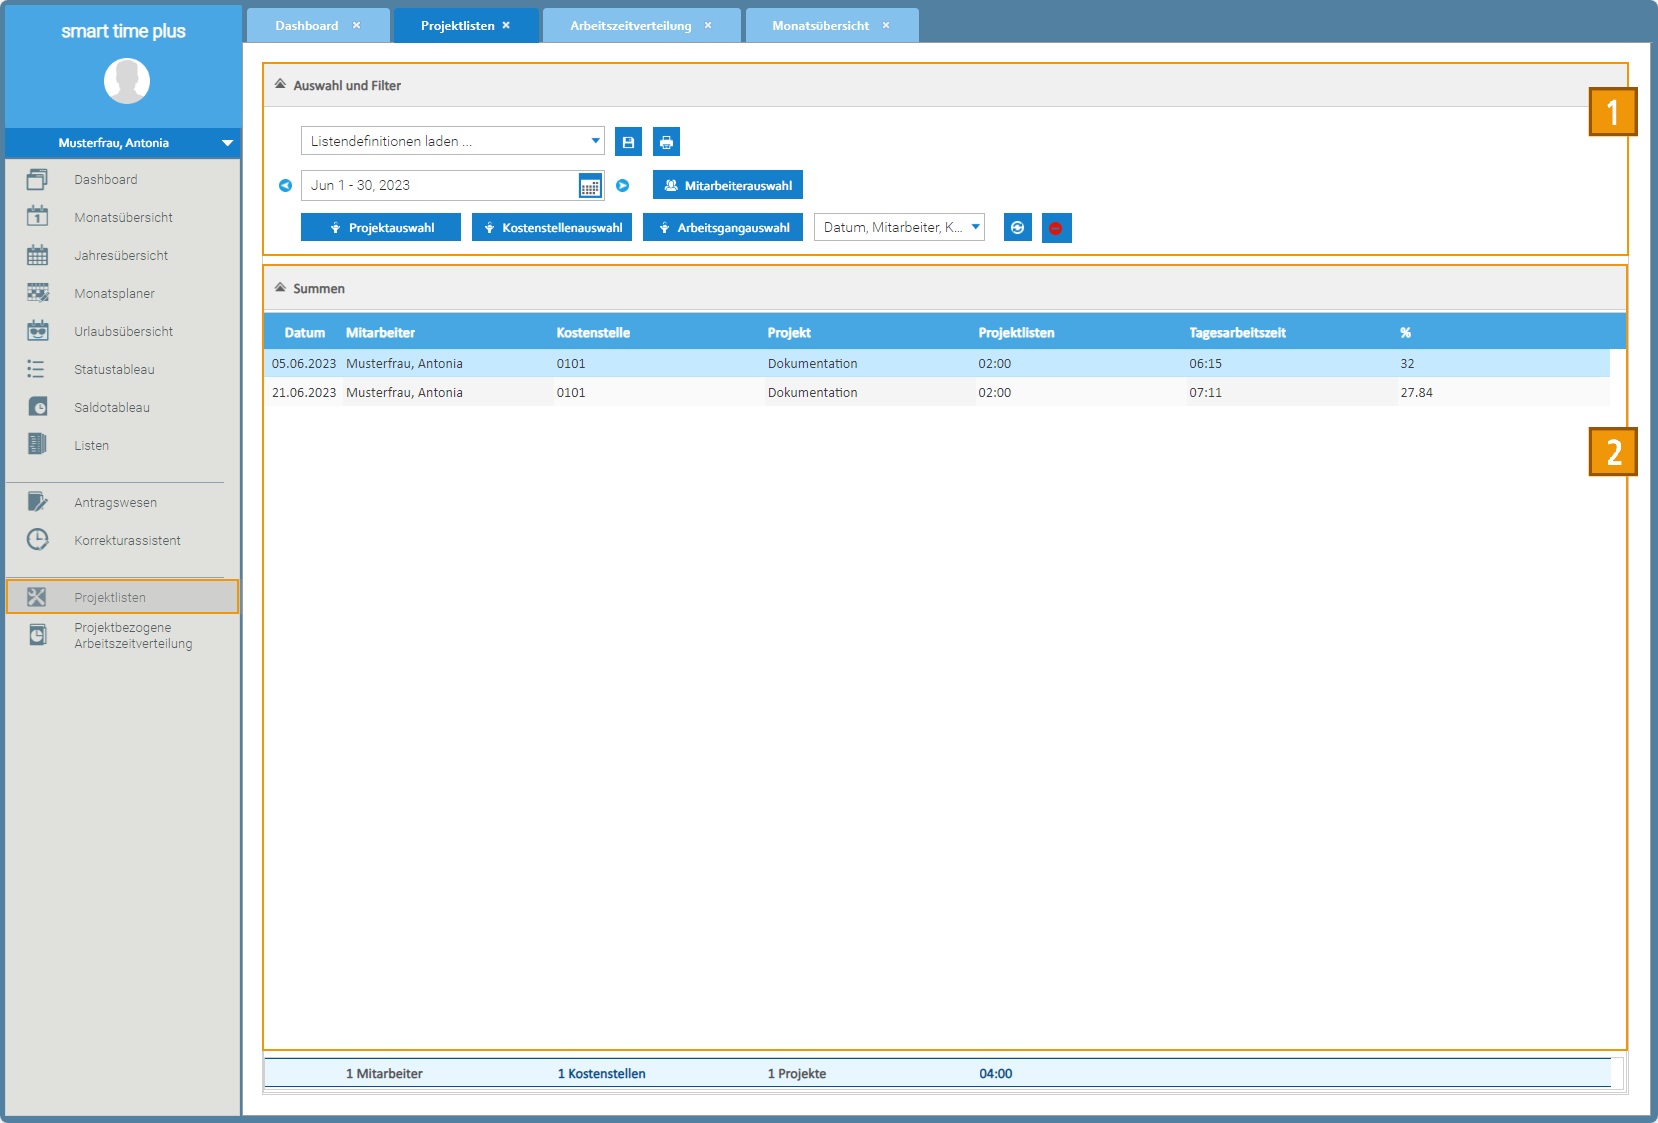
Task: Click the blue refresh icon button
Action: tap(1017, 228)
